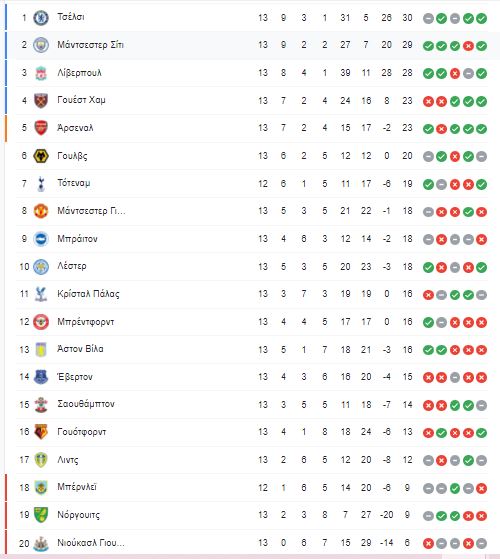500x559 pixels.
Task: Select Newcastle's first loss form icon
Action: [x=428, y=544]
